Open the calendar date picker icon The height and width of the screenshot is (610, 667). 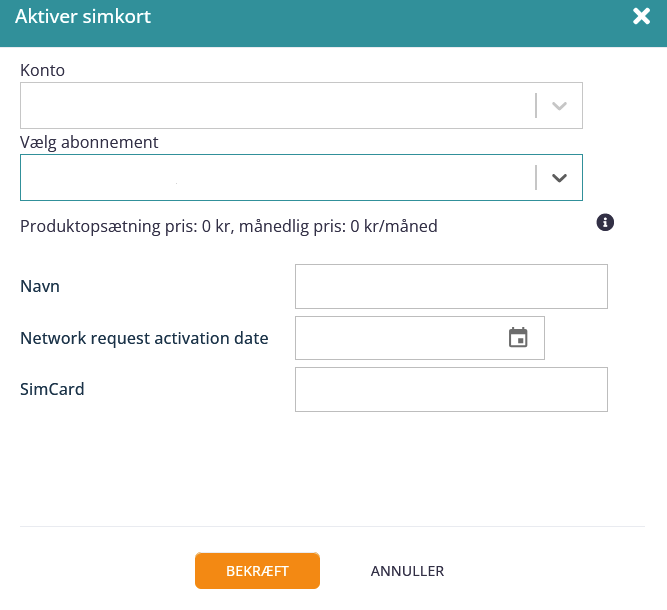[x=518, y=338]
